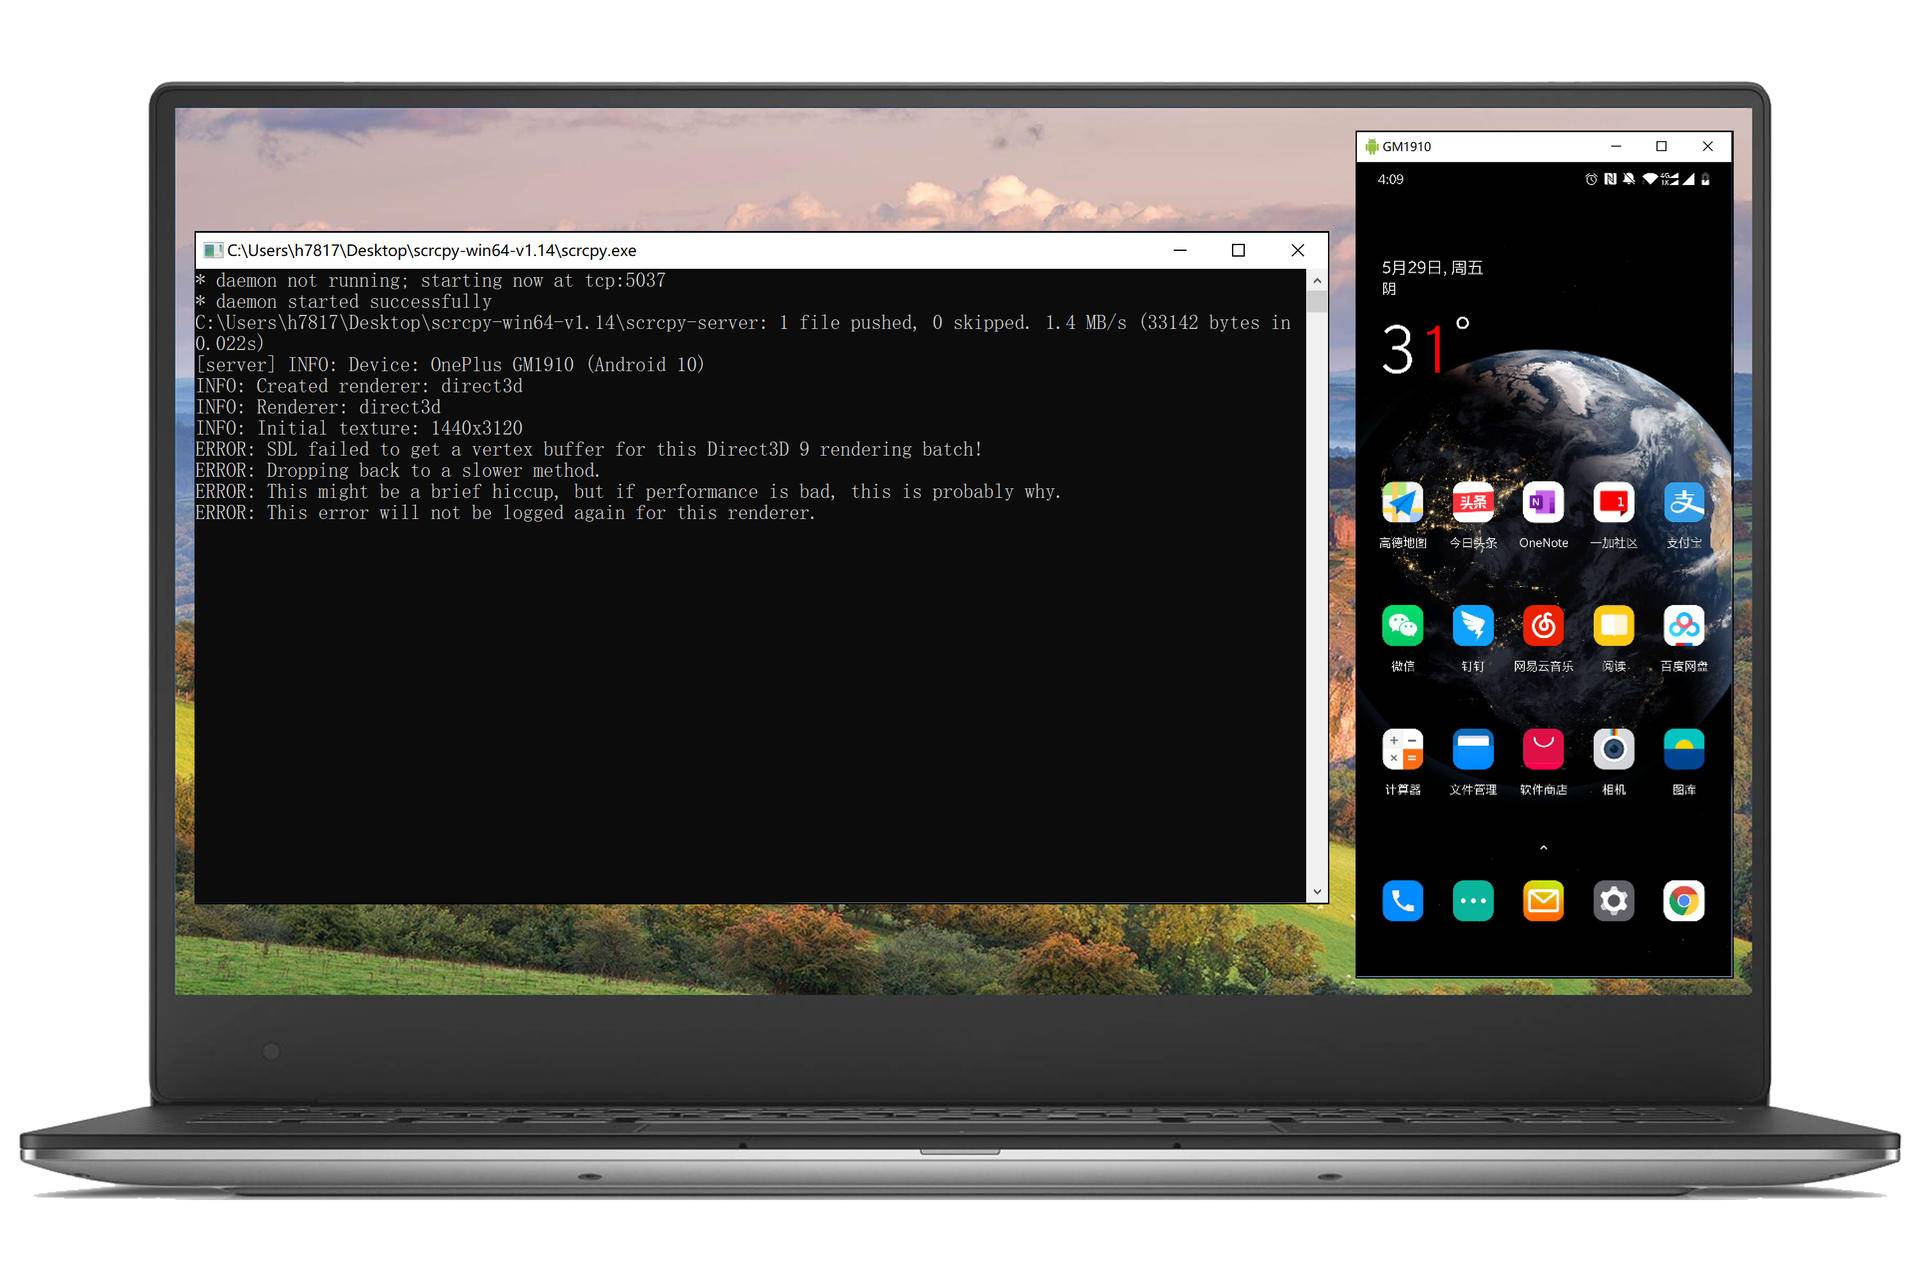Open the WeChat app icon
The height and width of the screenshot is (1280, 1920).
coord(1402,627)
